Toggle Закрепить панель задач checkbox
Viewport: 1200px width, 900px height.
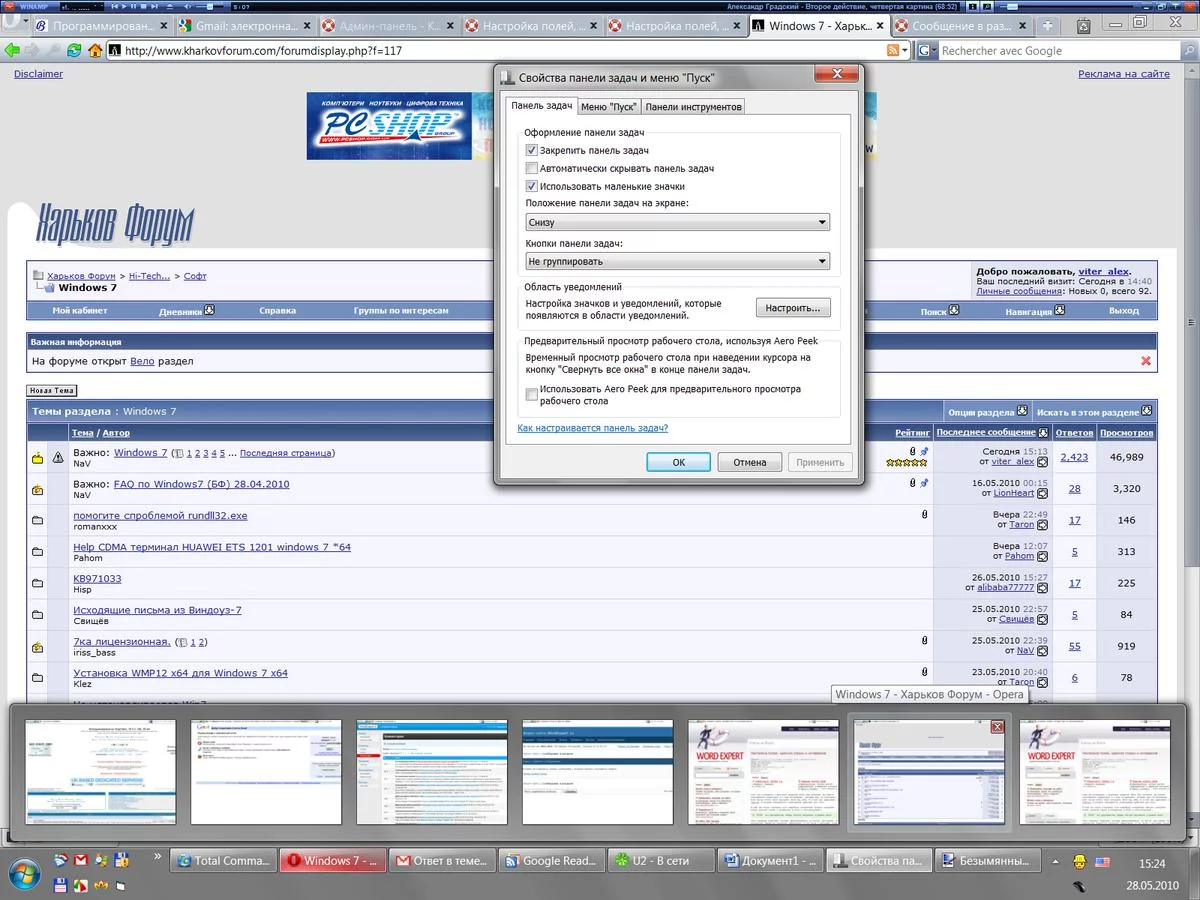click(x=532, y=150)
